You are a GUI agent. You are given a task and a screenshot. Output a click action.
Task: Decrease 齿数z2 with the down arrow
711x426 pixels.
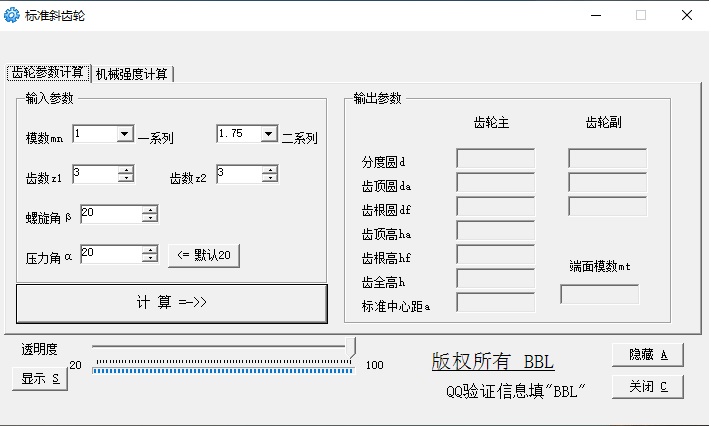point(270,178)
